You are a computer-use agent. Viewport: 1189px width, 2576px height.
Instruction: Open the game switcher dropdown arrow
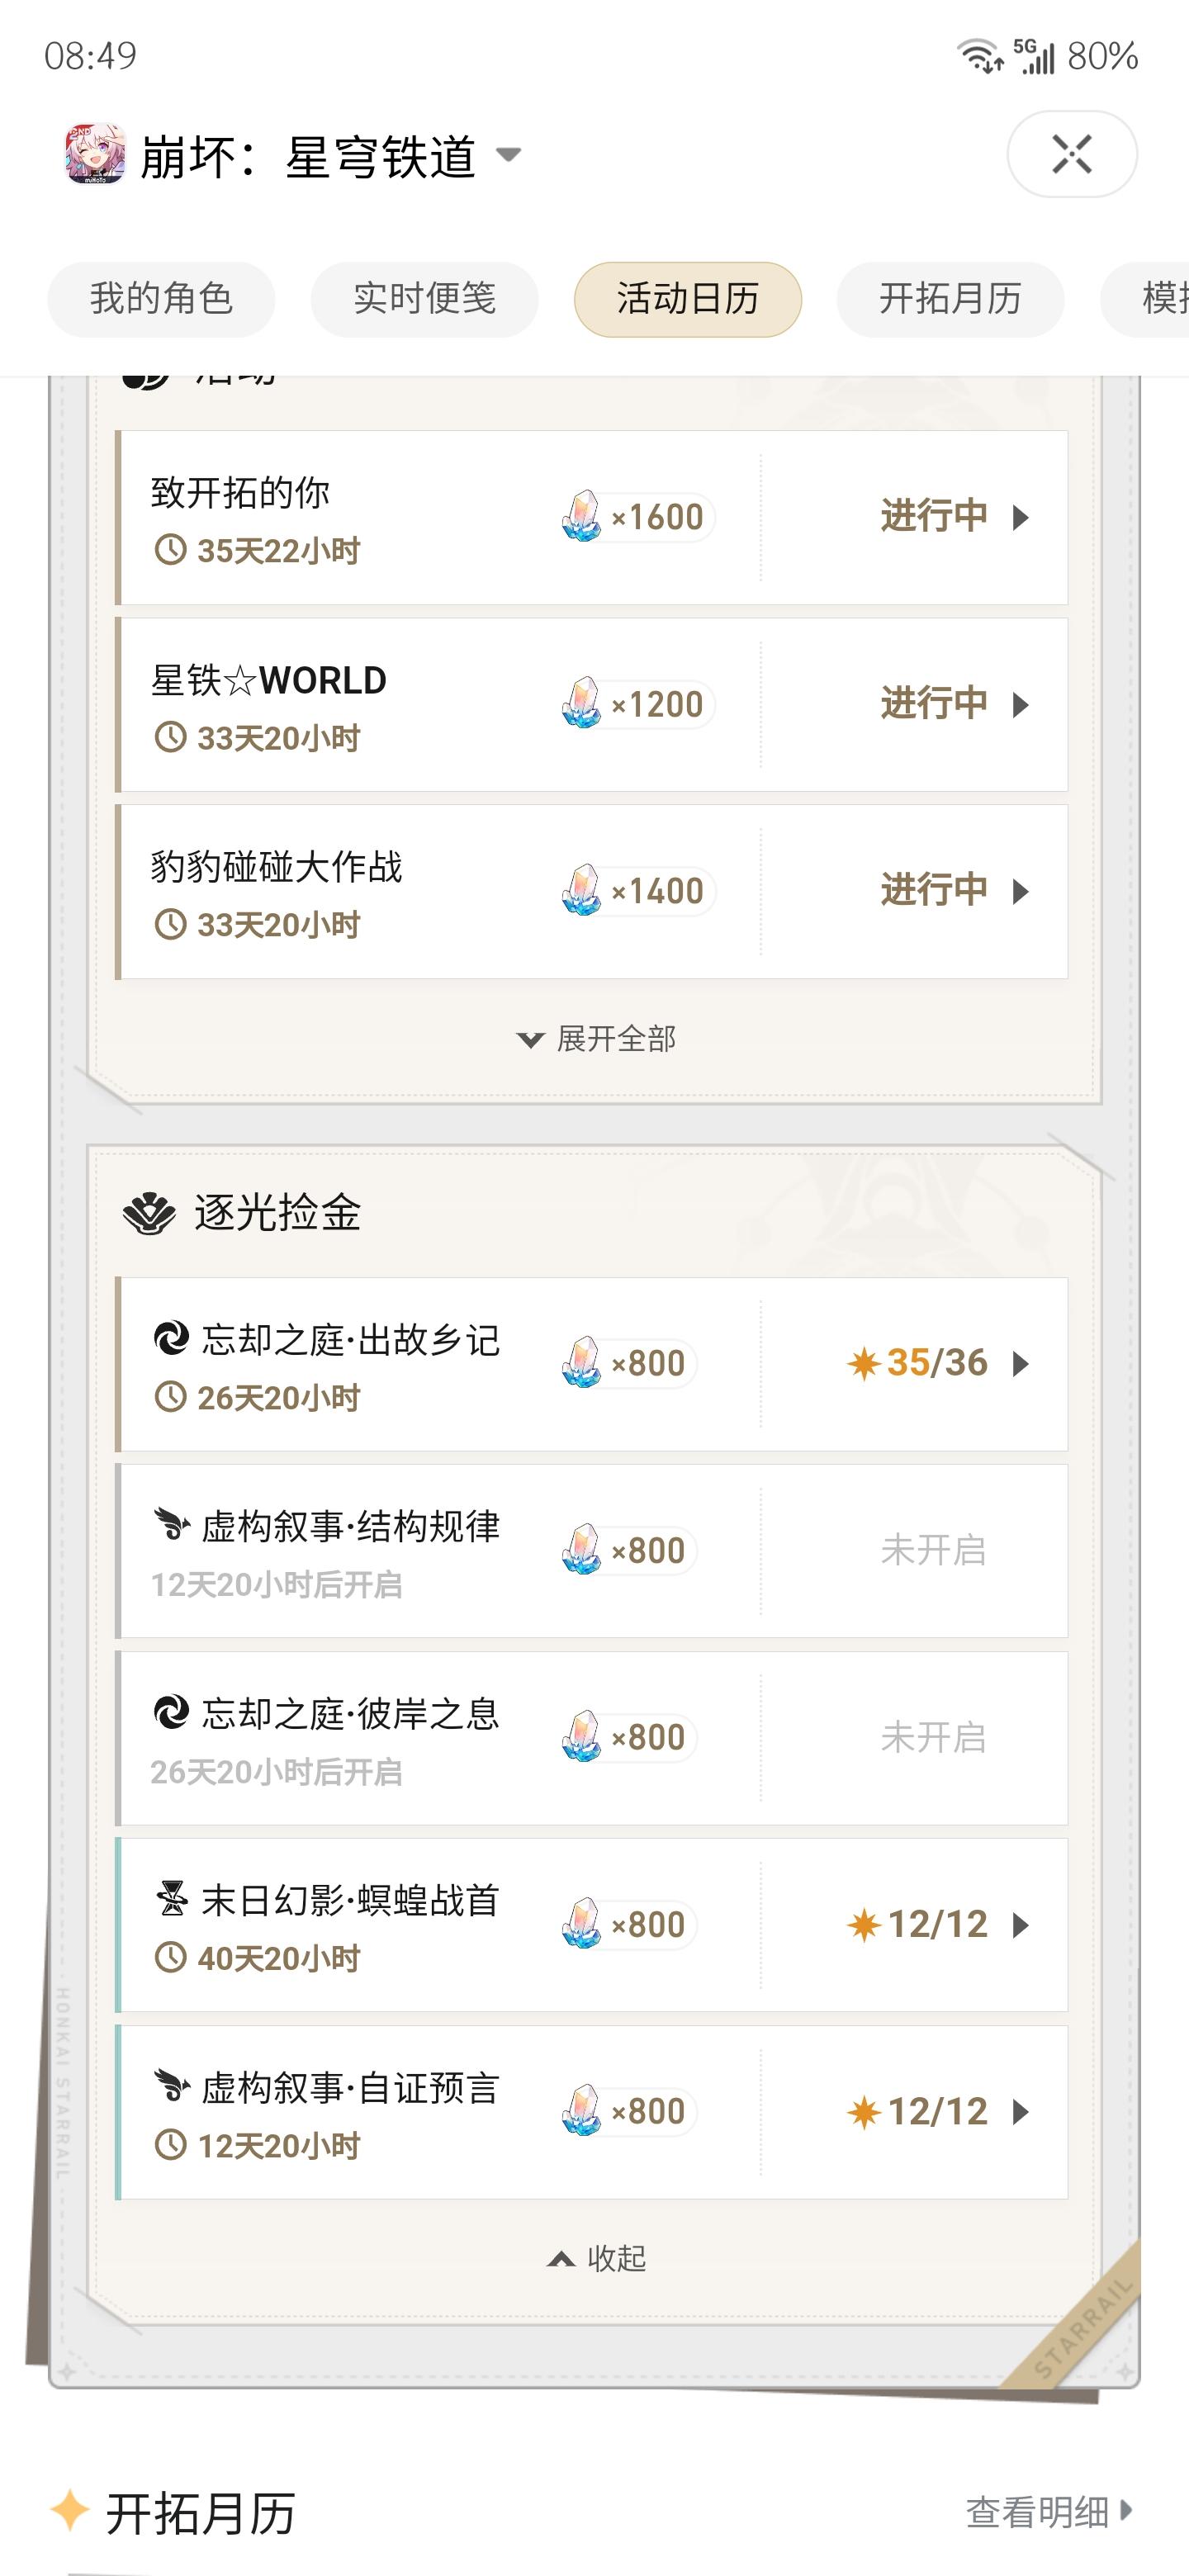[508, 154]
